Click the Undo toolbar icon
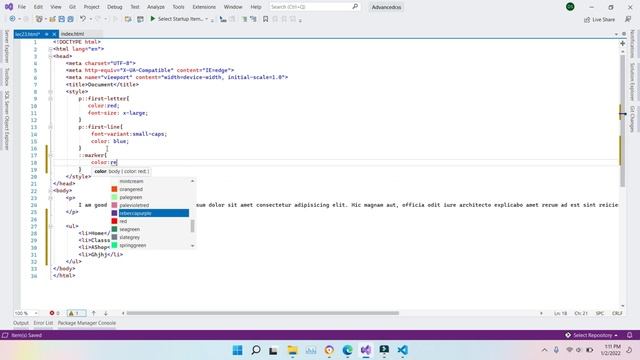Viewport: 640px width, 360px height. click(x=83, y=19)
